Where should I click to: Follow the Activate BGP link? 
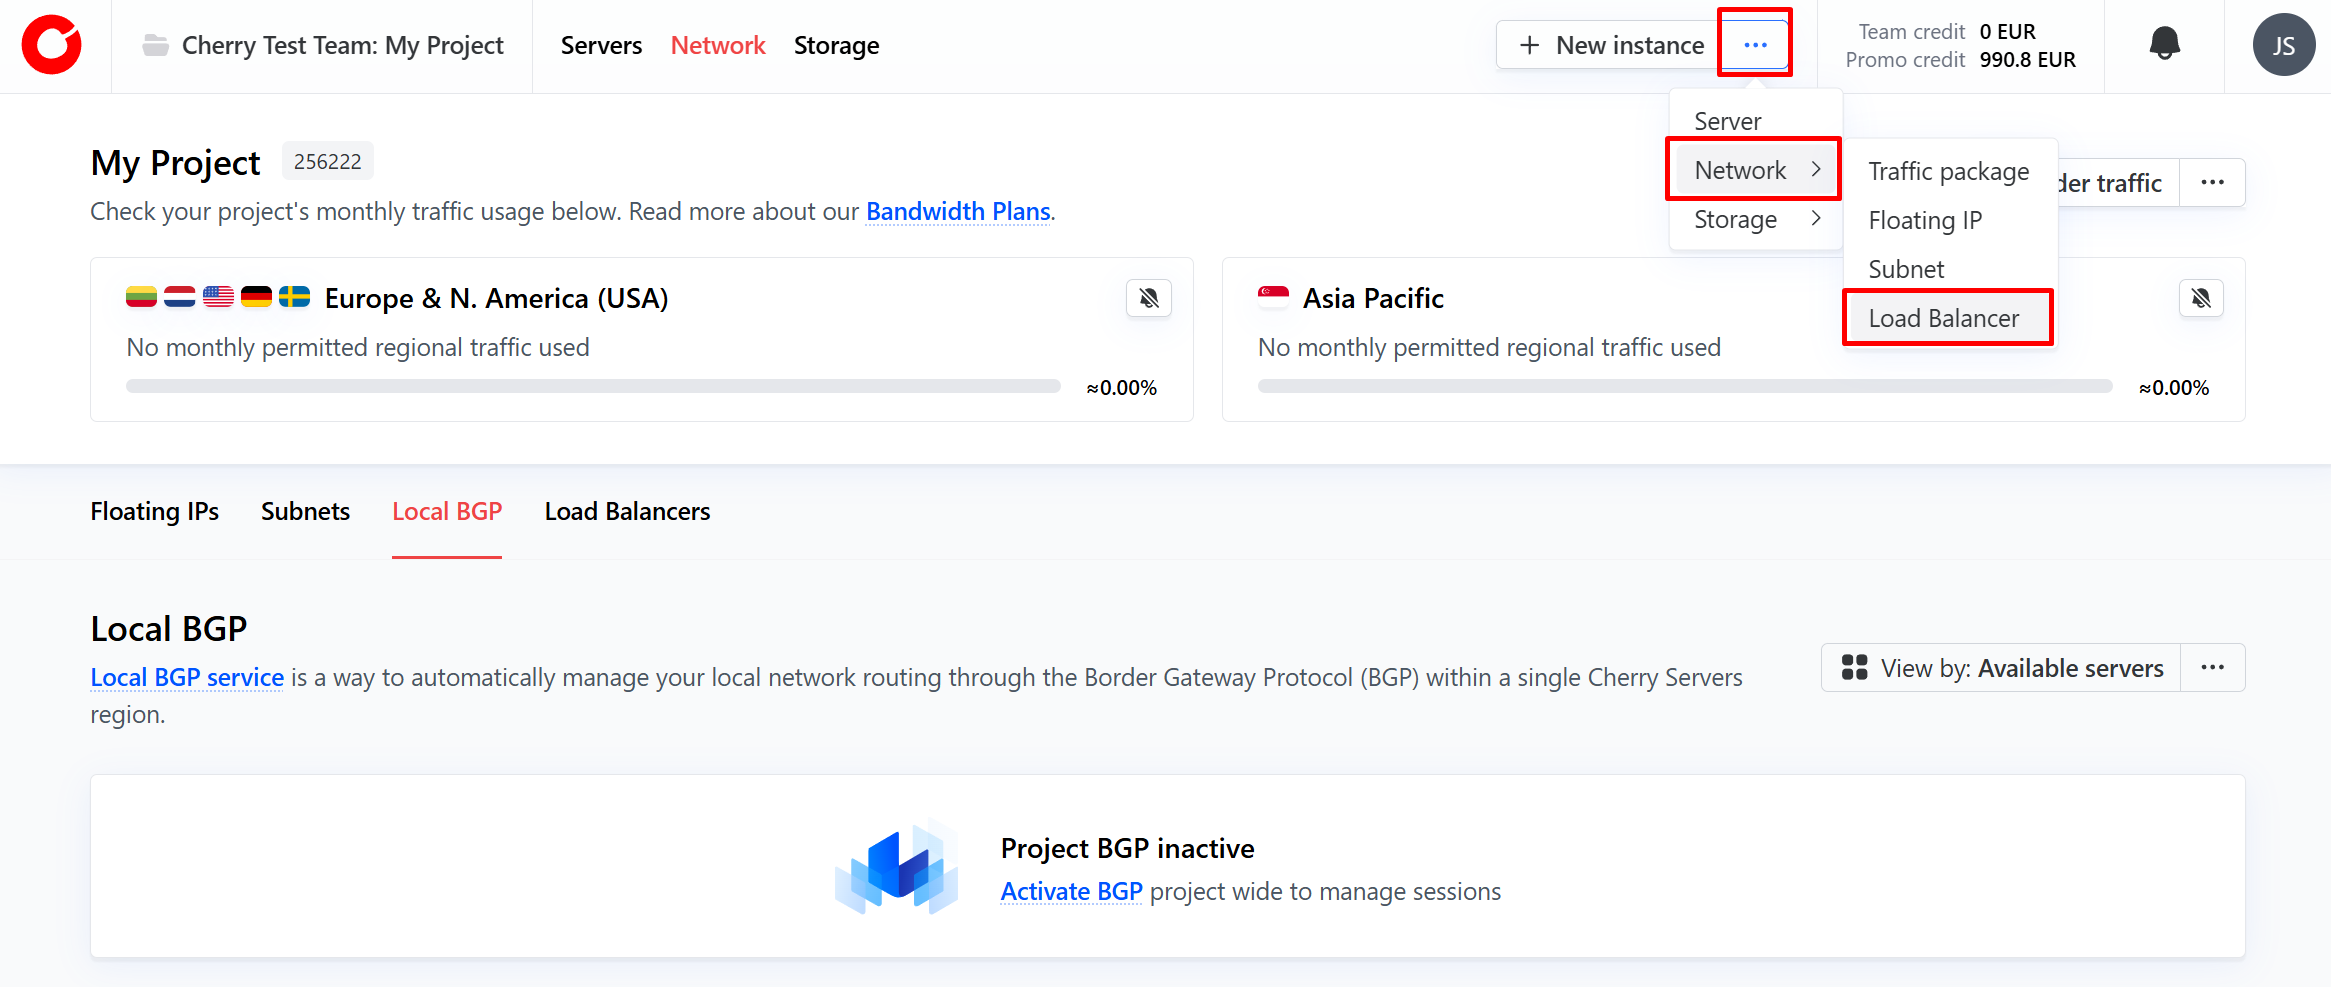coord(1071,891)
